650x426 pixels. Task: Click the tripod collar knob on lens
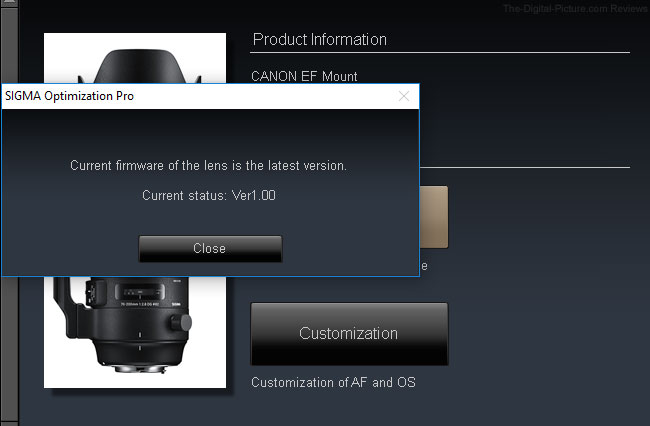181,322
